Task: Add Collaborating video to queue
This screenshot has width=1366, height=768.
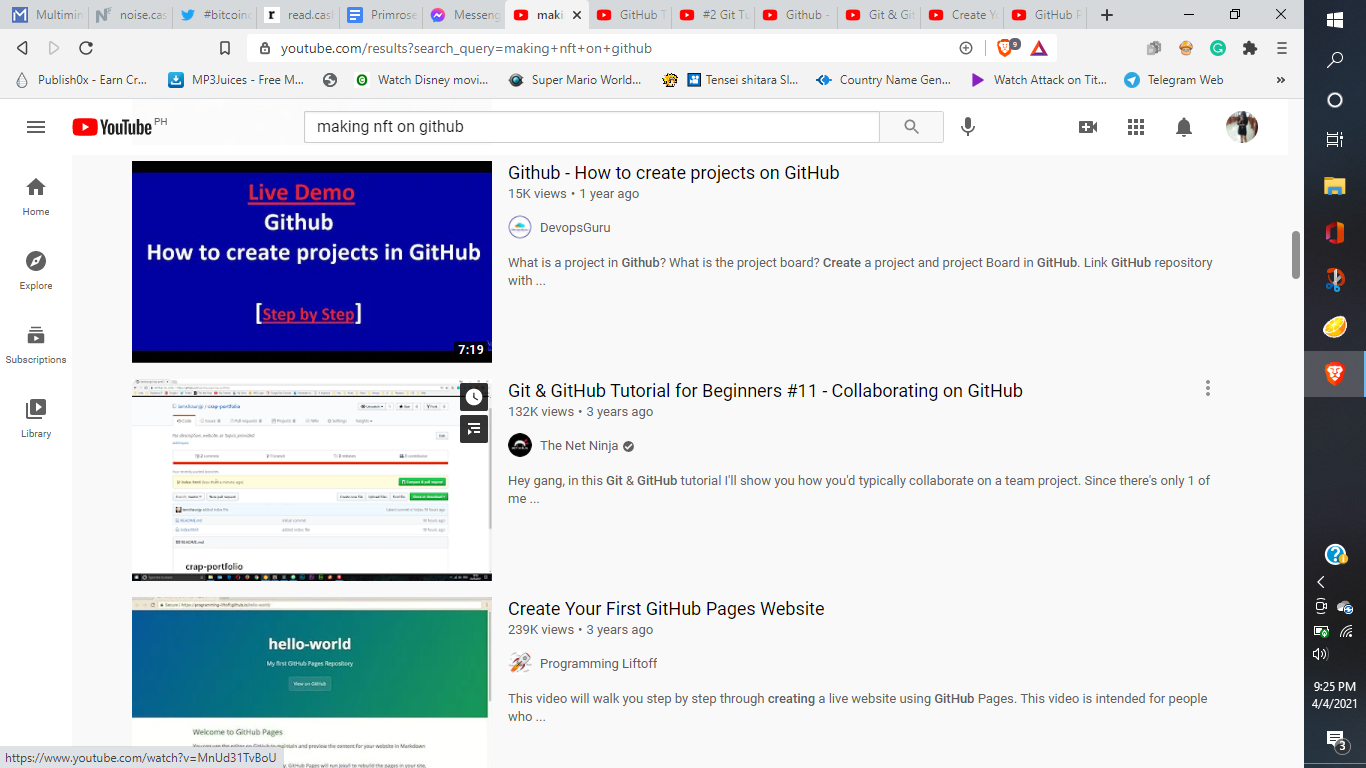Action: pos(474,429)
